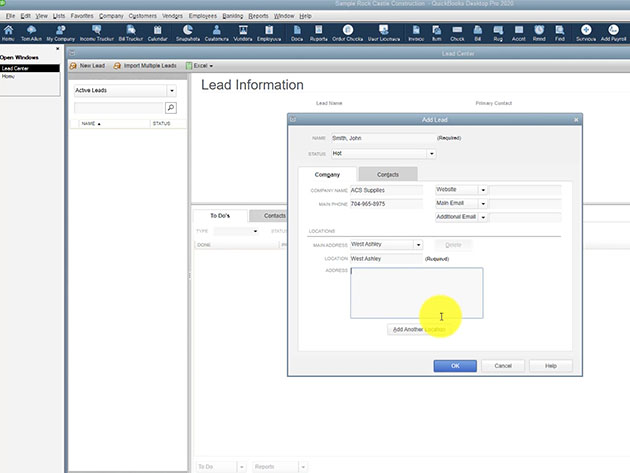Open the Reports toolbar icon

(x=319, y=33)
